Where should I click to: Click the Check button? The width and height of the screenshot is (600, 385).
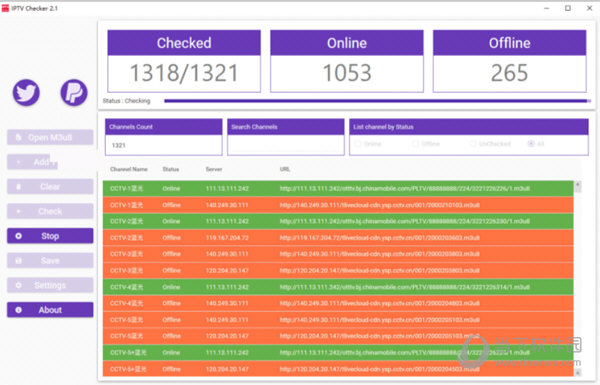coord(50,211)
